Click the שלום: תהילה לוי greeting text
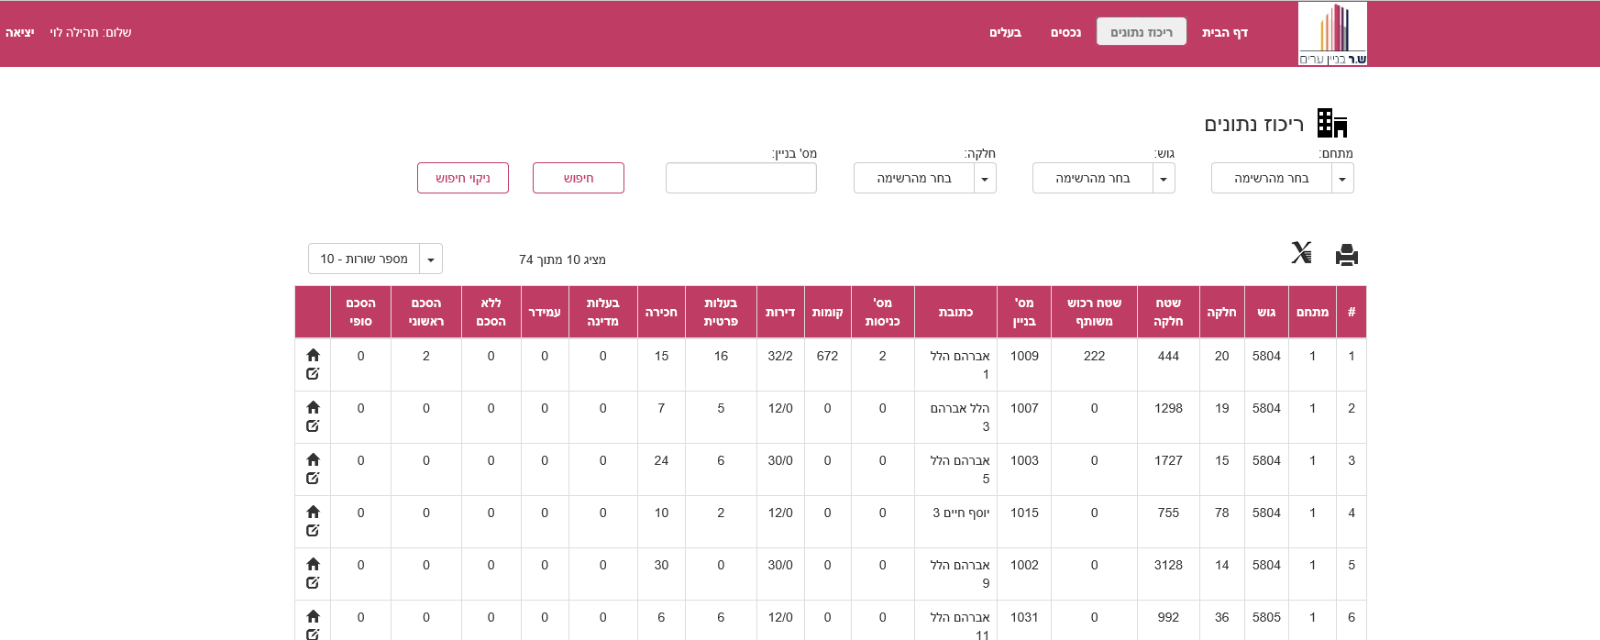 tap(91, 32)
